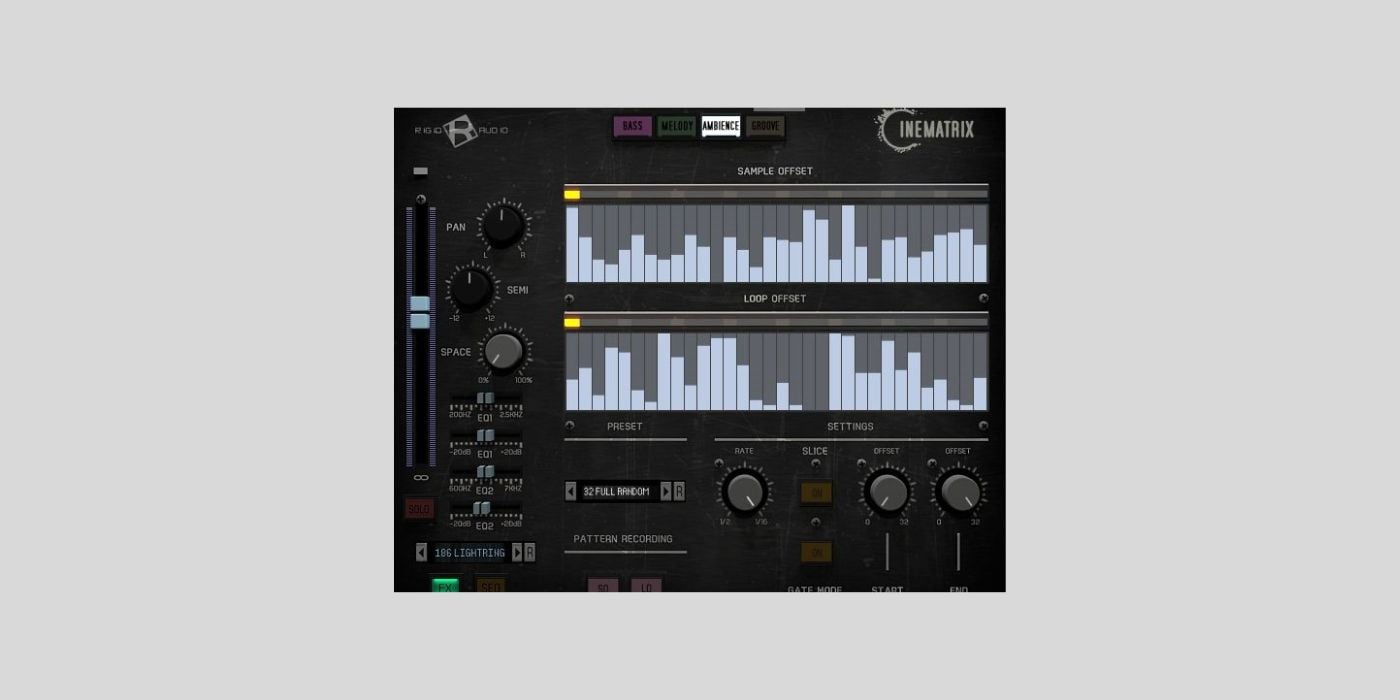Click the START vertical slider below offset knob

click(x=887, y=552)
